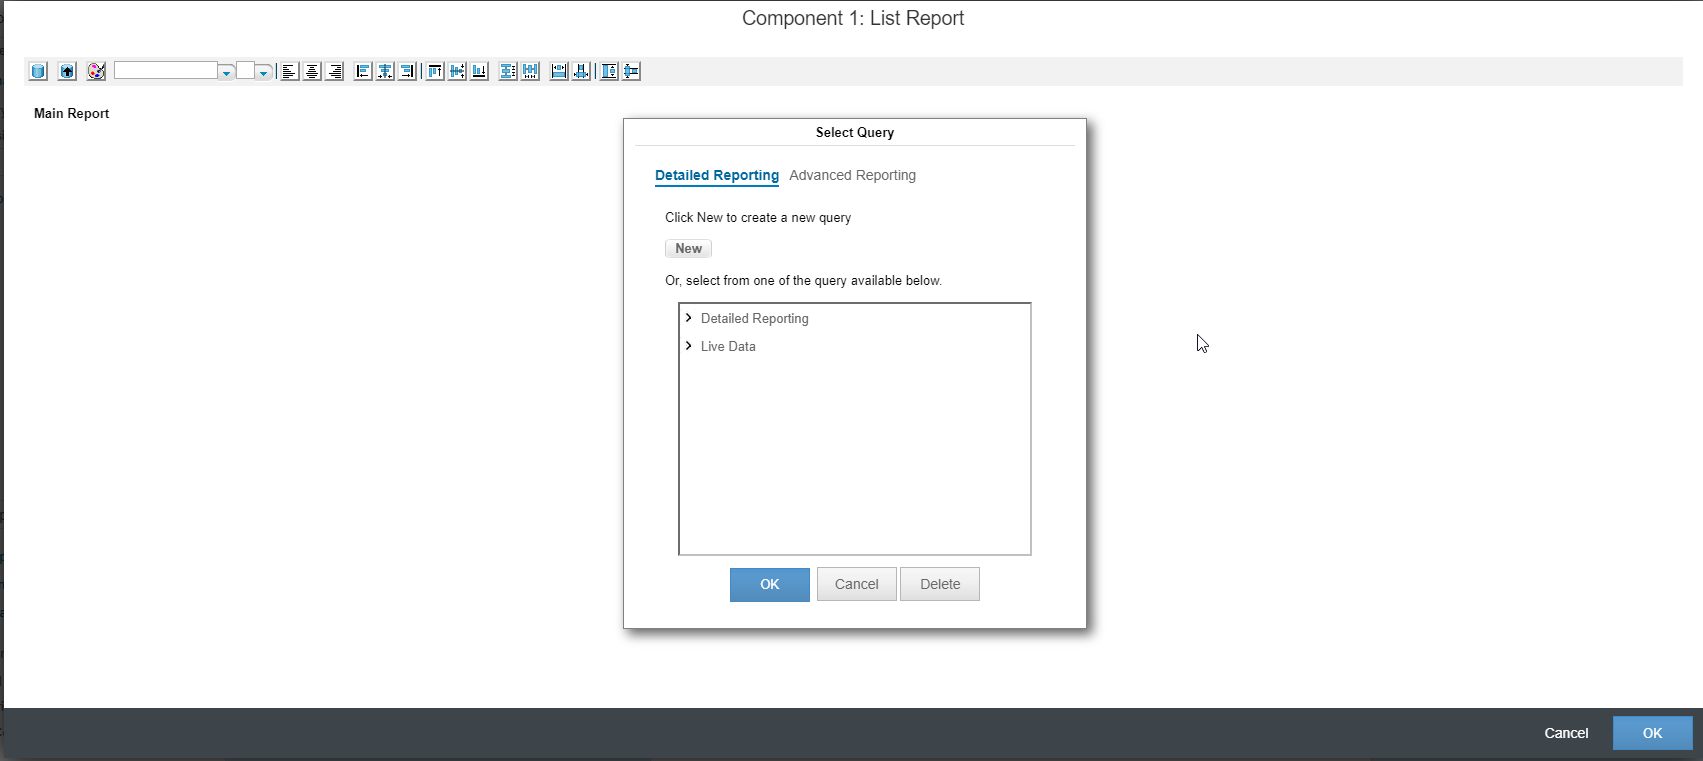
Task: Align selected objects to bottom edges
Action: 479,71
